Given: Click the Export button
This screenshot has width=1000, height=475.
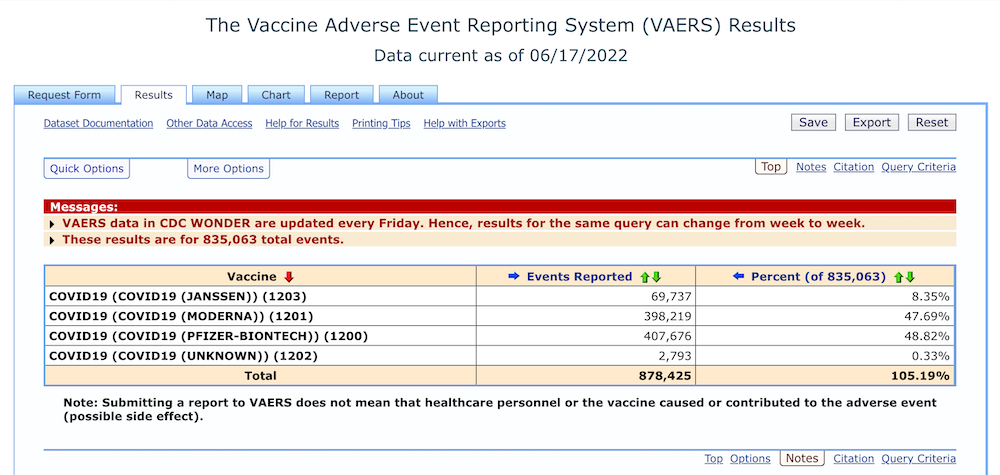Looking at the screenshot, I should coord(872,122).
